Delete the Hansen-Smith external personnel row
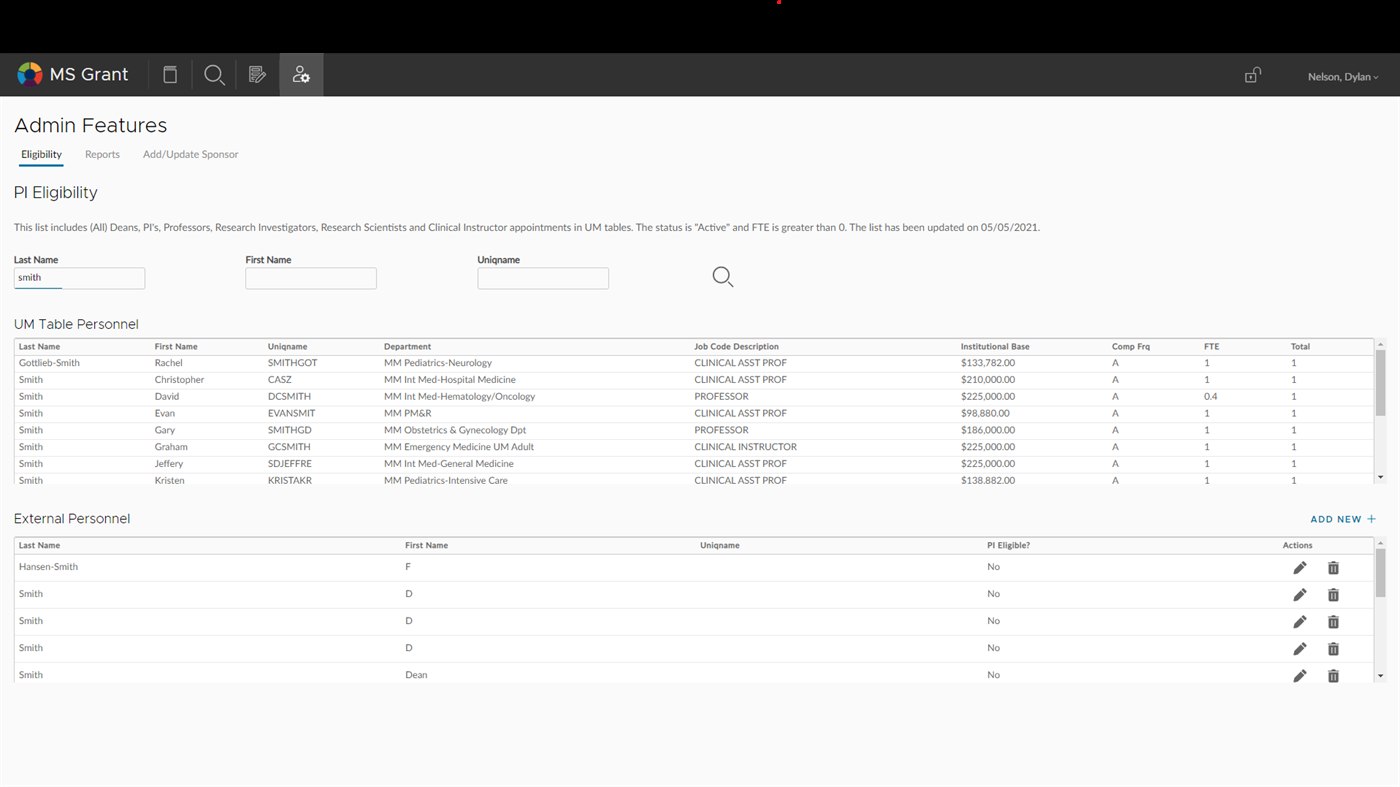Screen dimensions: 1400x787 pos(1333,568)
